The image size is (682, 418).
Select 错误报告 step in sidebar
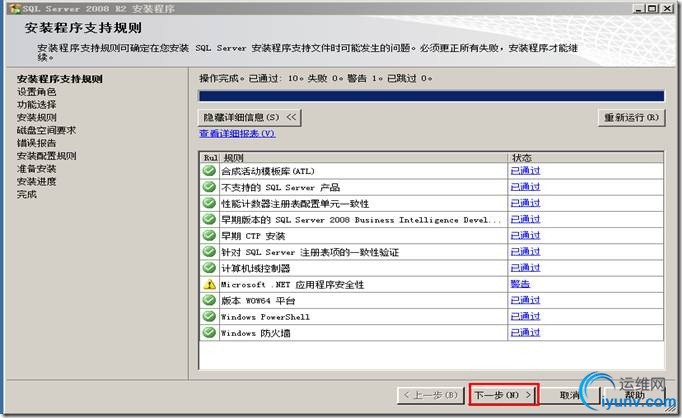pyautogui.click(x=37, y=143)
